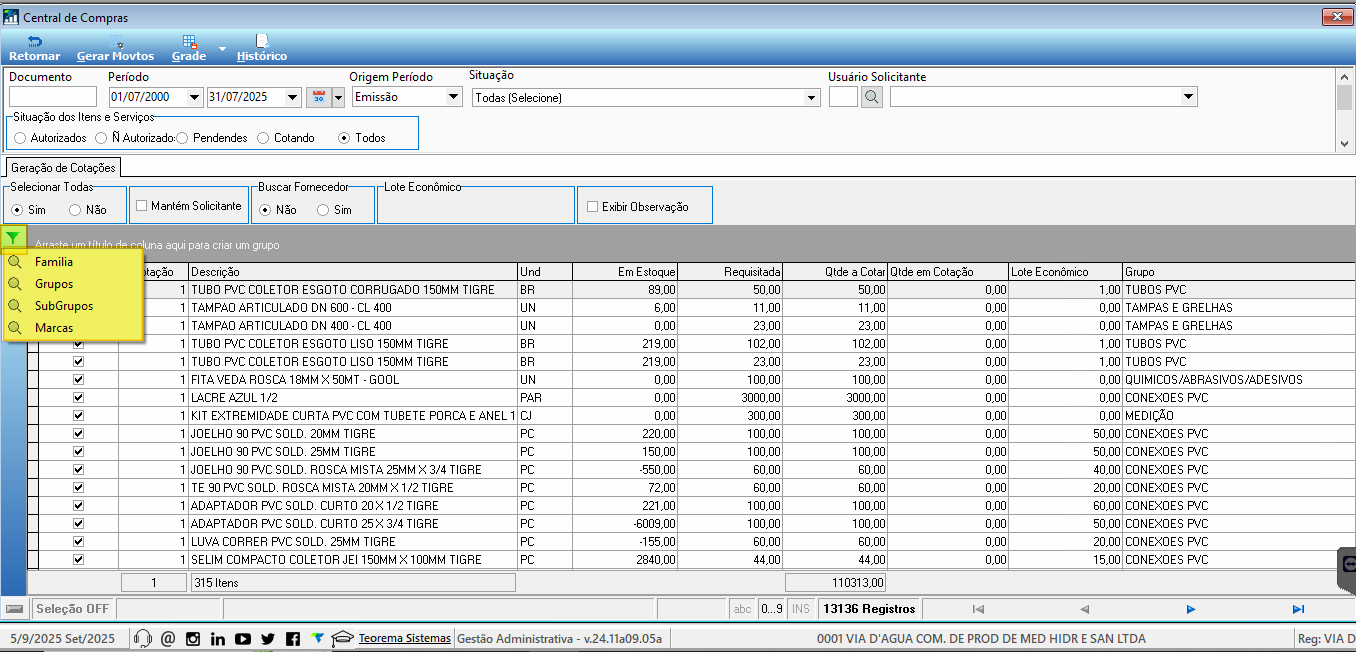Click the Retornar toolbar icon
Viewport: 1356px width, 652px height.
(x=34, y=41)
